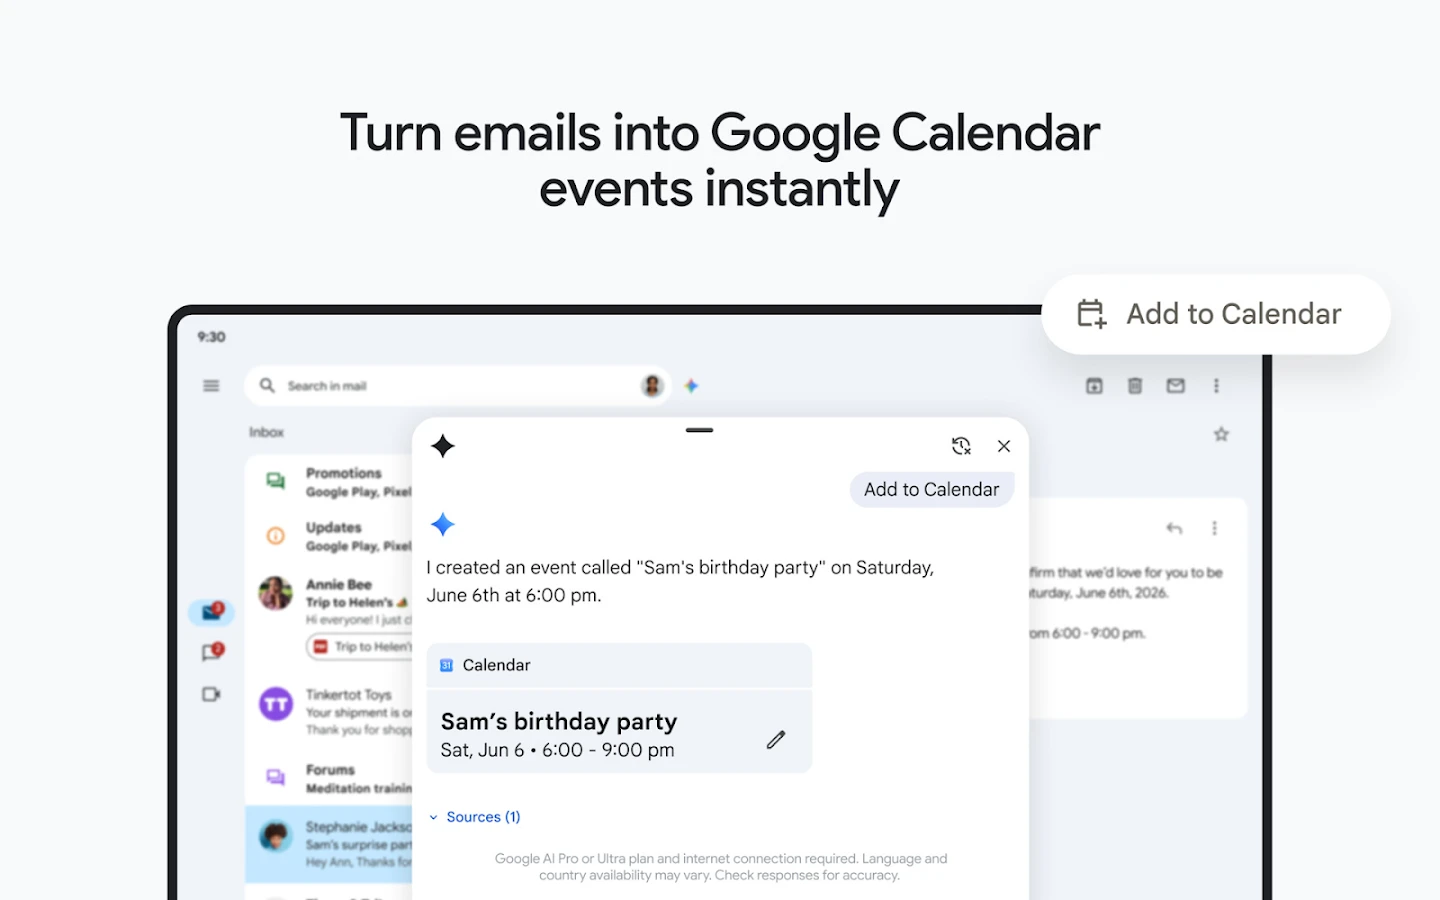Click the Calendar card header
Screen dimensions: 1440x900
pyautogui.click(x=619, y=665)
